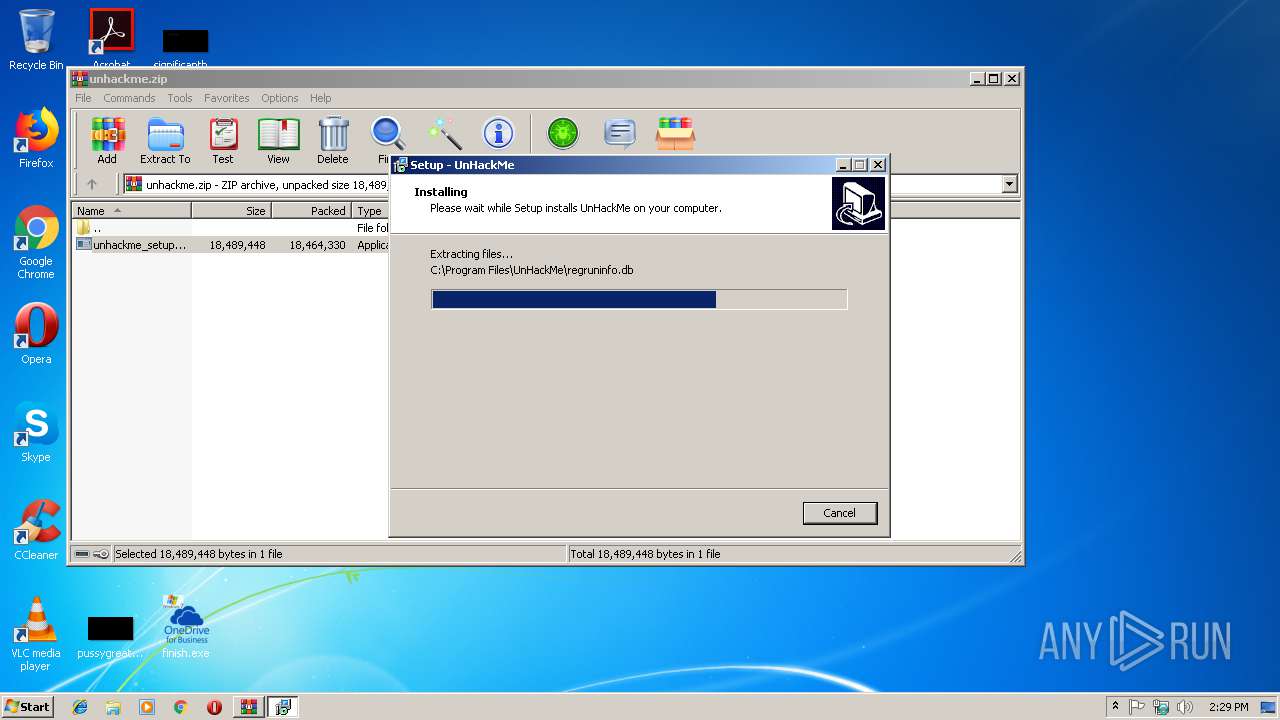1280x720 pixels.
Task: Click the archive path address field
Action: [255, 184]
